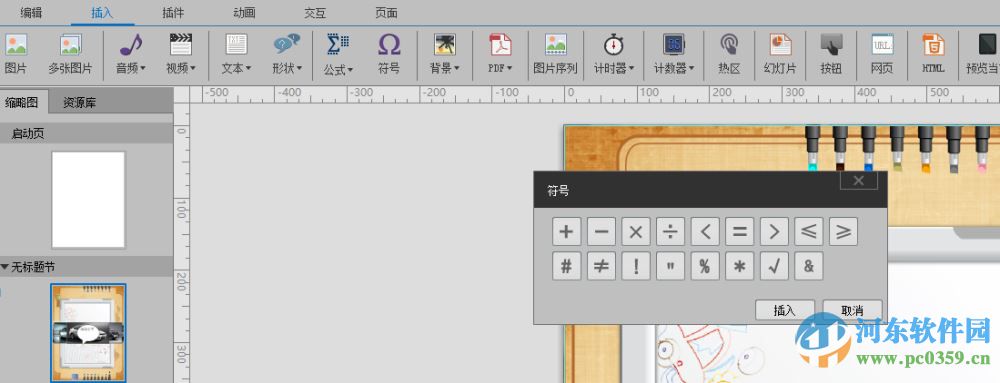Choose the not-equal symbol
The width and height of the screenshot is (1000, 383).
601,266
